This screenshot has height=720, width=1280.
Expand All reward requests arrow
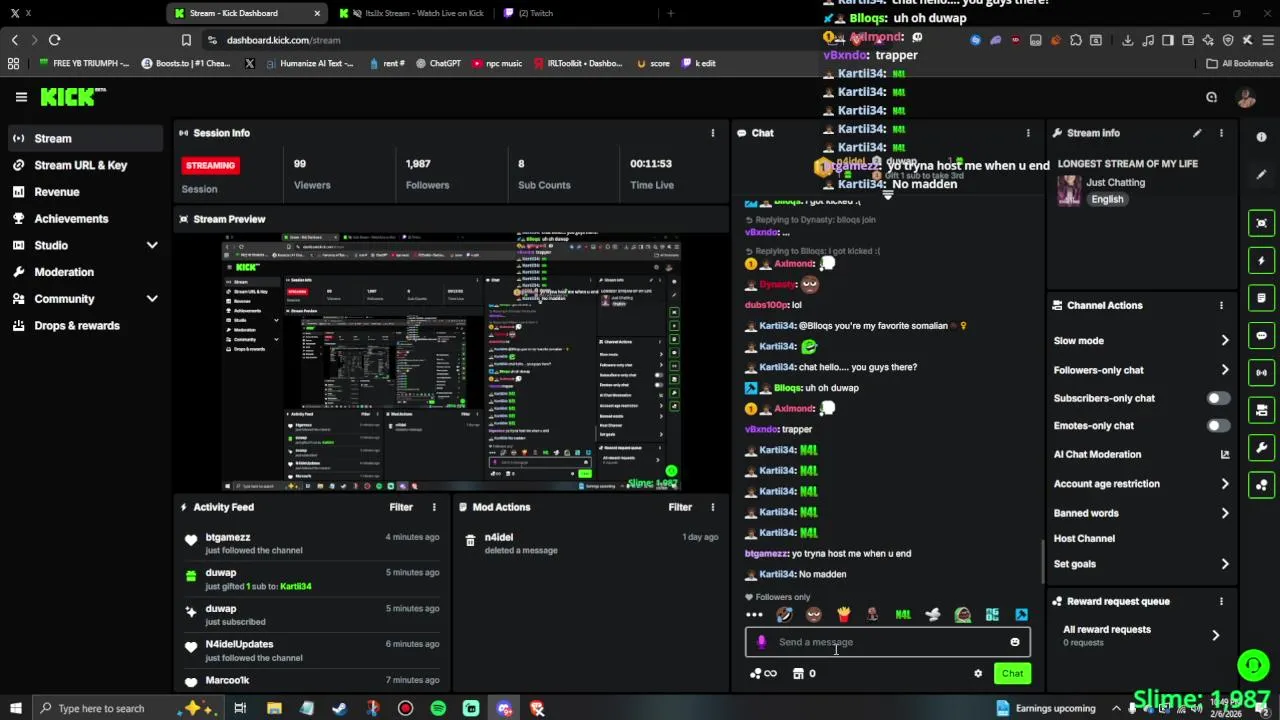(1216, 635)
